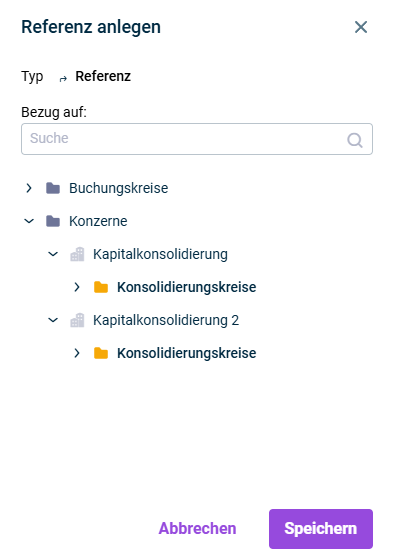394x554 pixels.
Task: Click the purple Speichern button
Action: [321, 529]
